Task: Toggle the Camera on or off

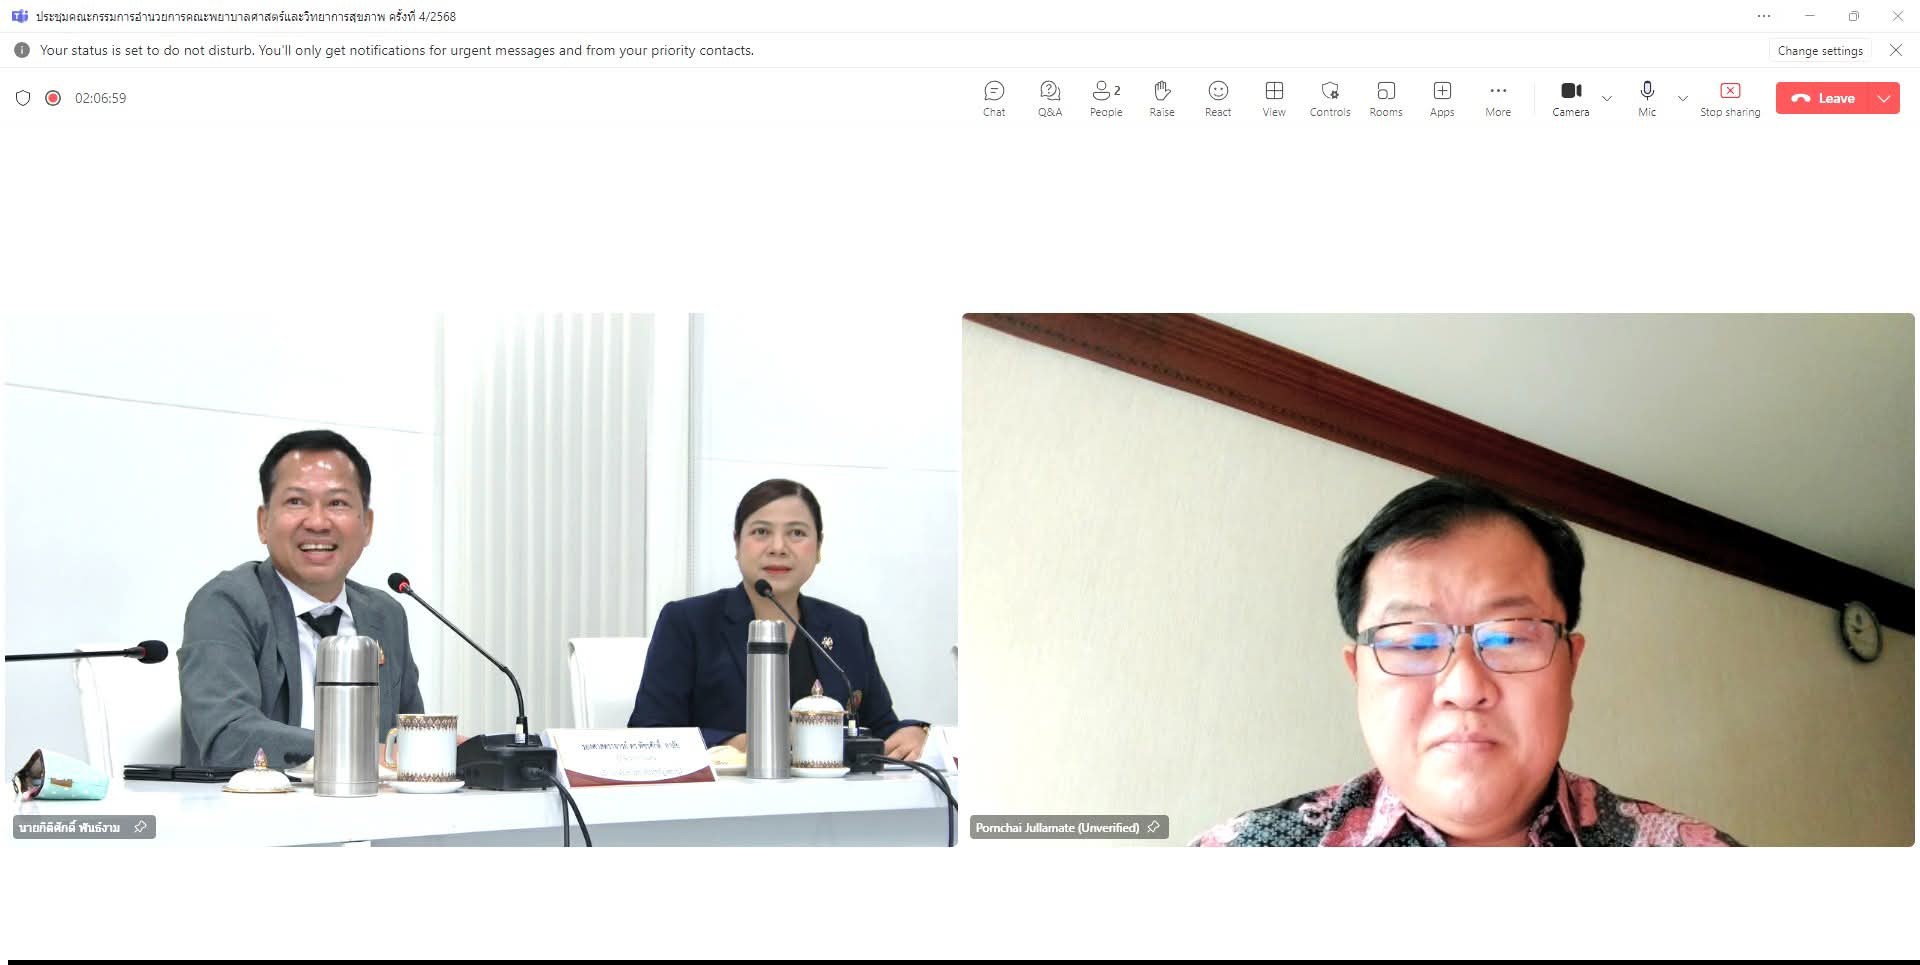Action: (x=1570, y=98)
